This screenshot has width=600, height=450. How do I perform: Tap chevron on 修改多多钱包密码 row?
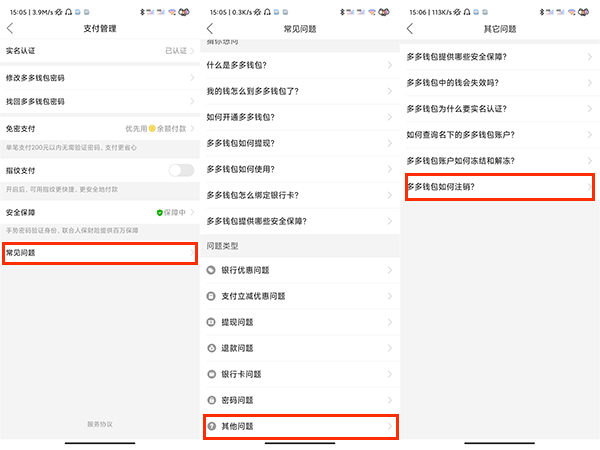point(191,77)
